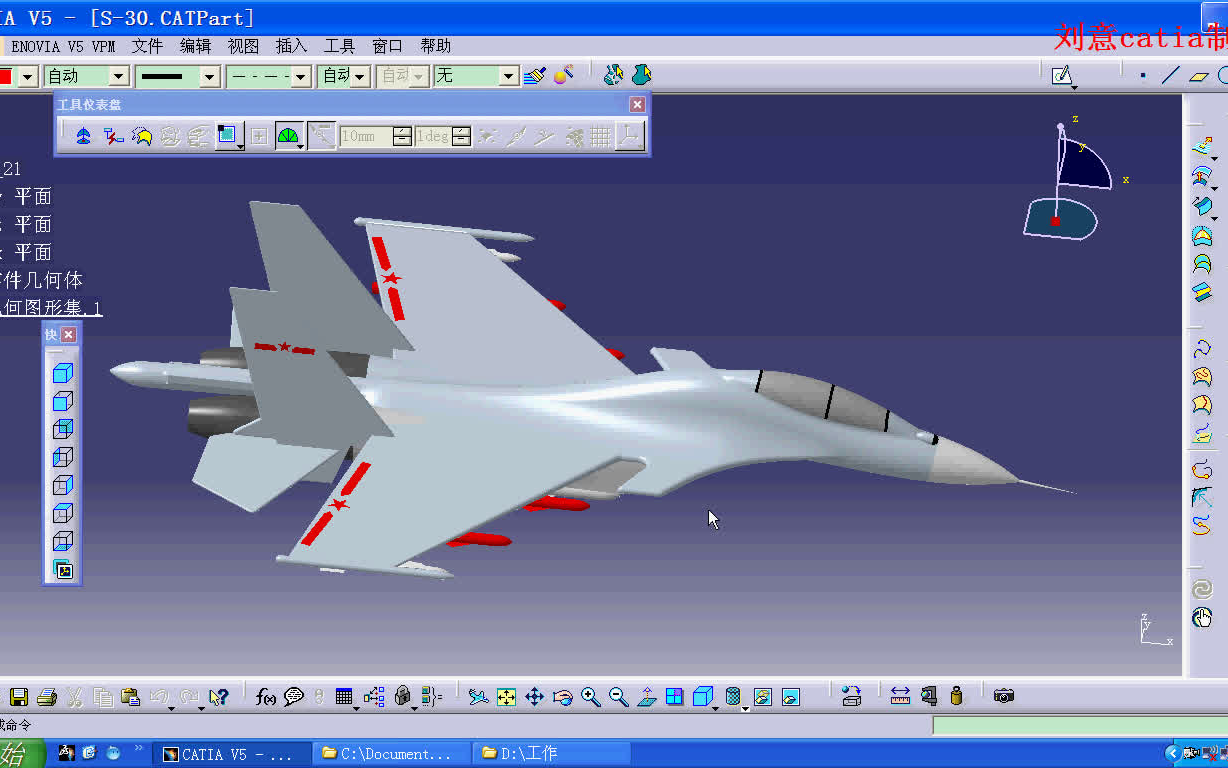Click the Print icon
This screenshot has height=768, width=1228.
(47, 696)
